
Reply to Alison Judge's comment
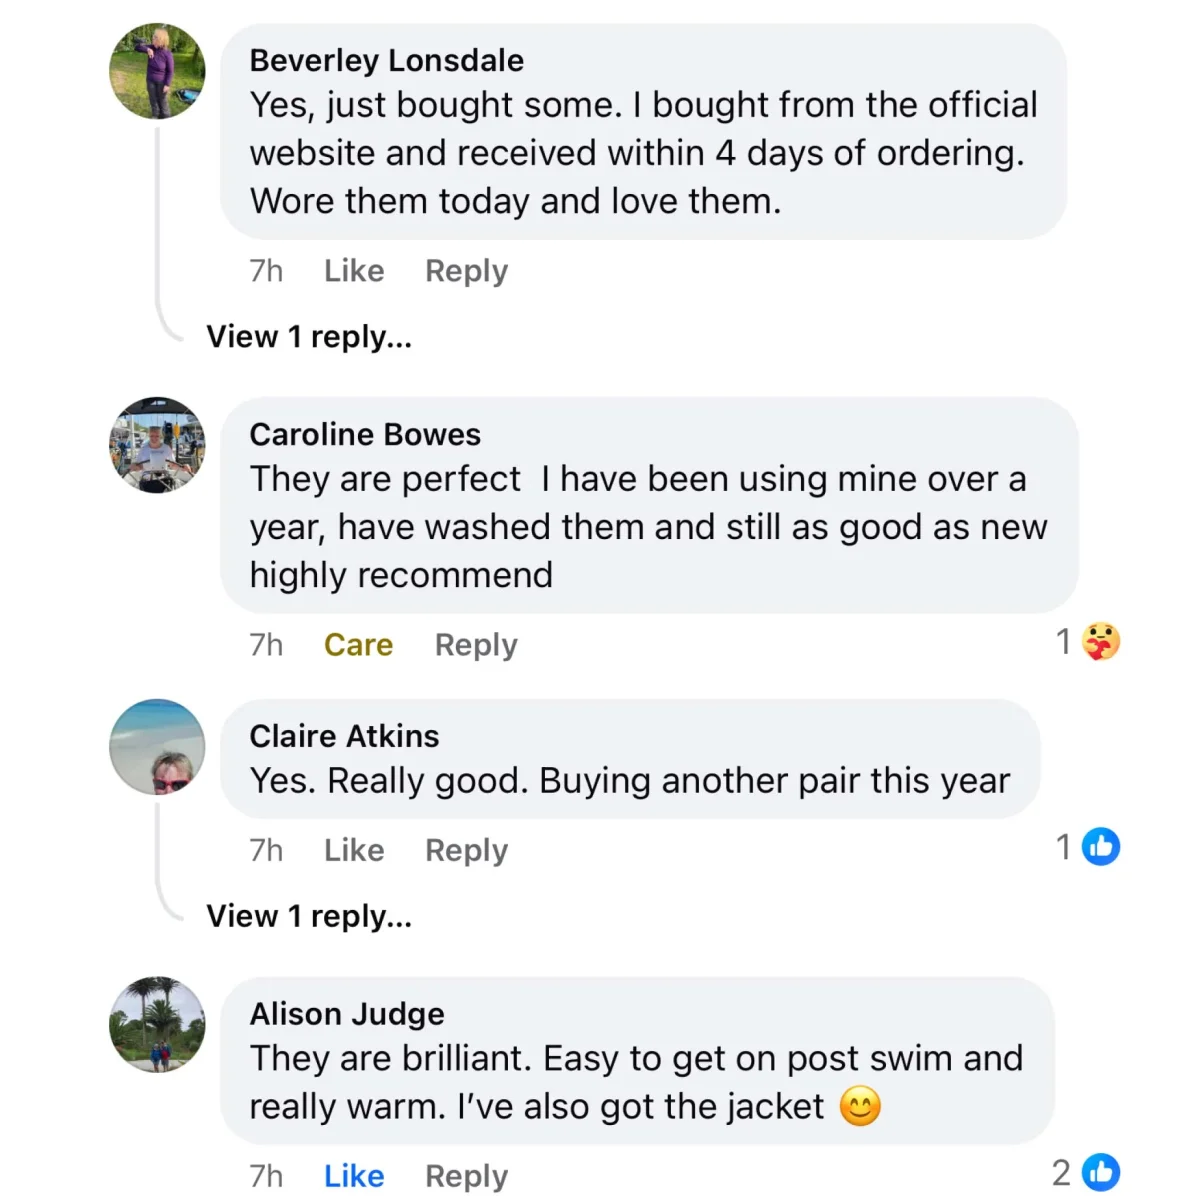click(466, 1176)
